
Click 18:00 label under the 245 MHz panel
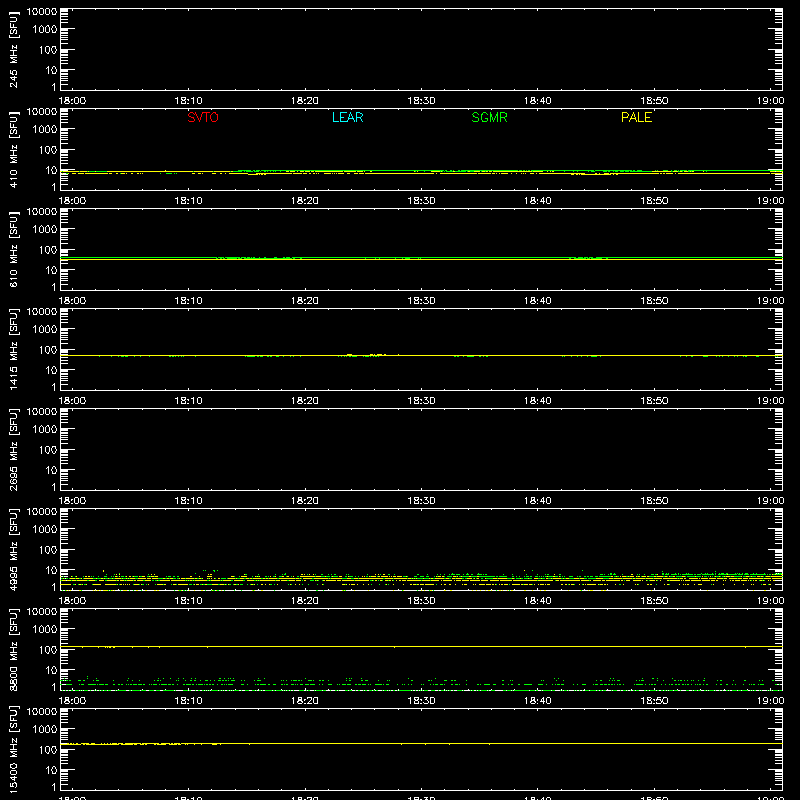tap(72, 101)
